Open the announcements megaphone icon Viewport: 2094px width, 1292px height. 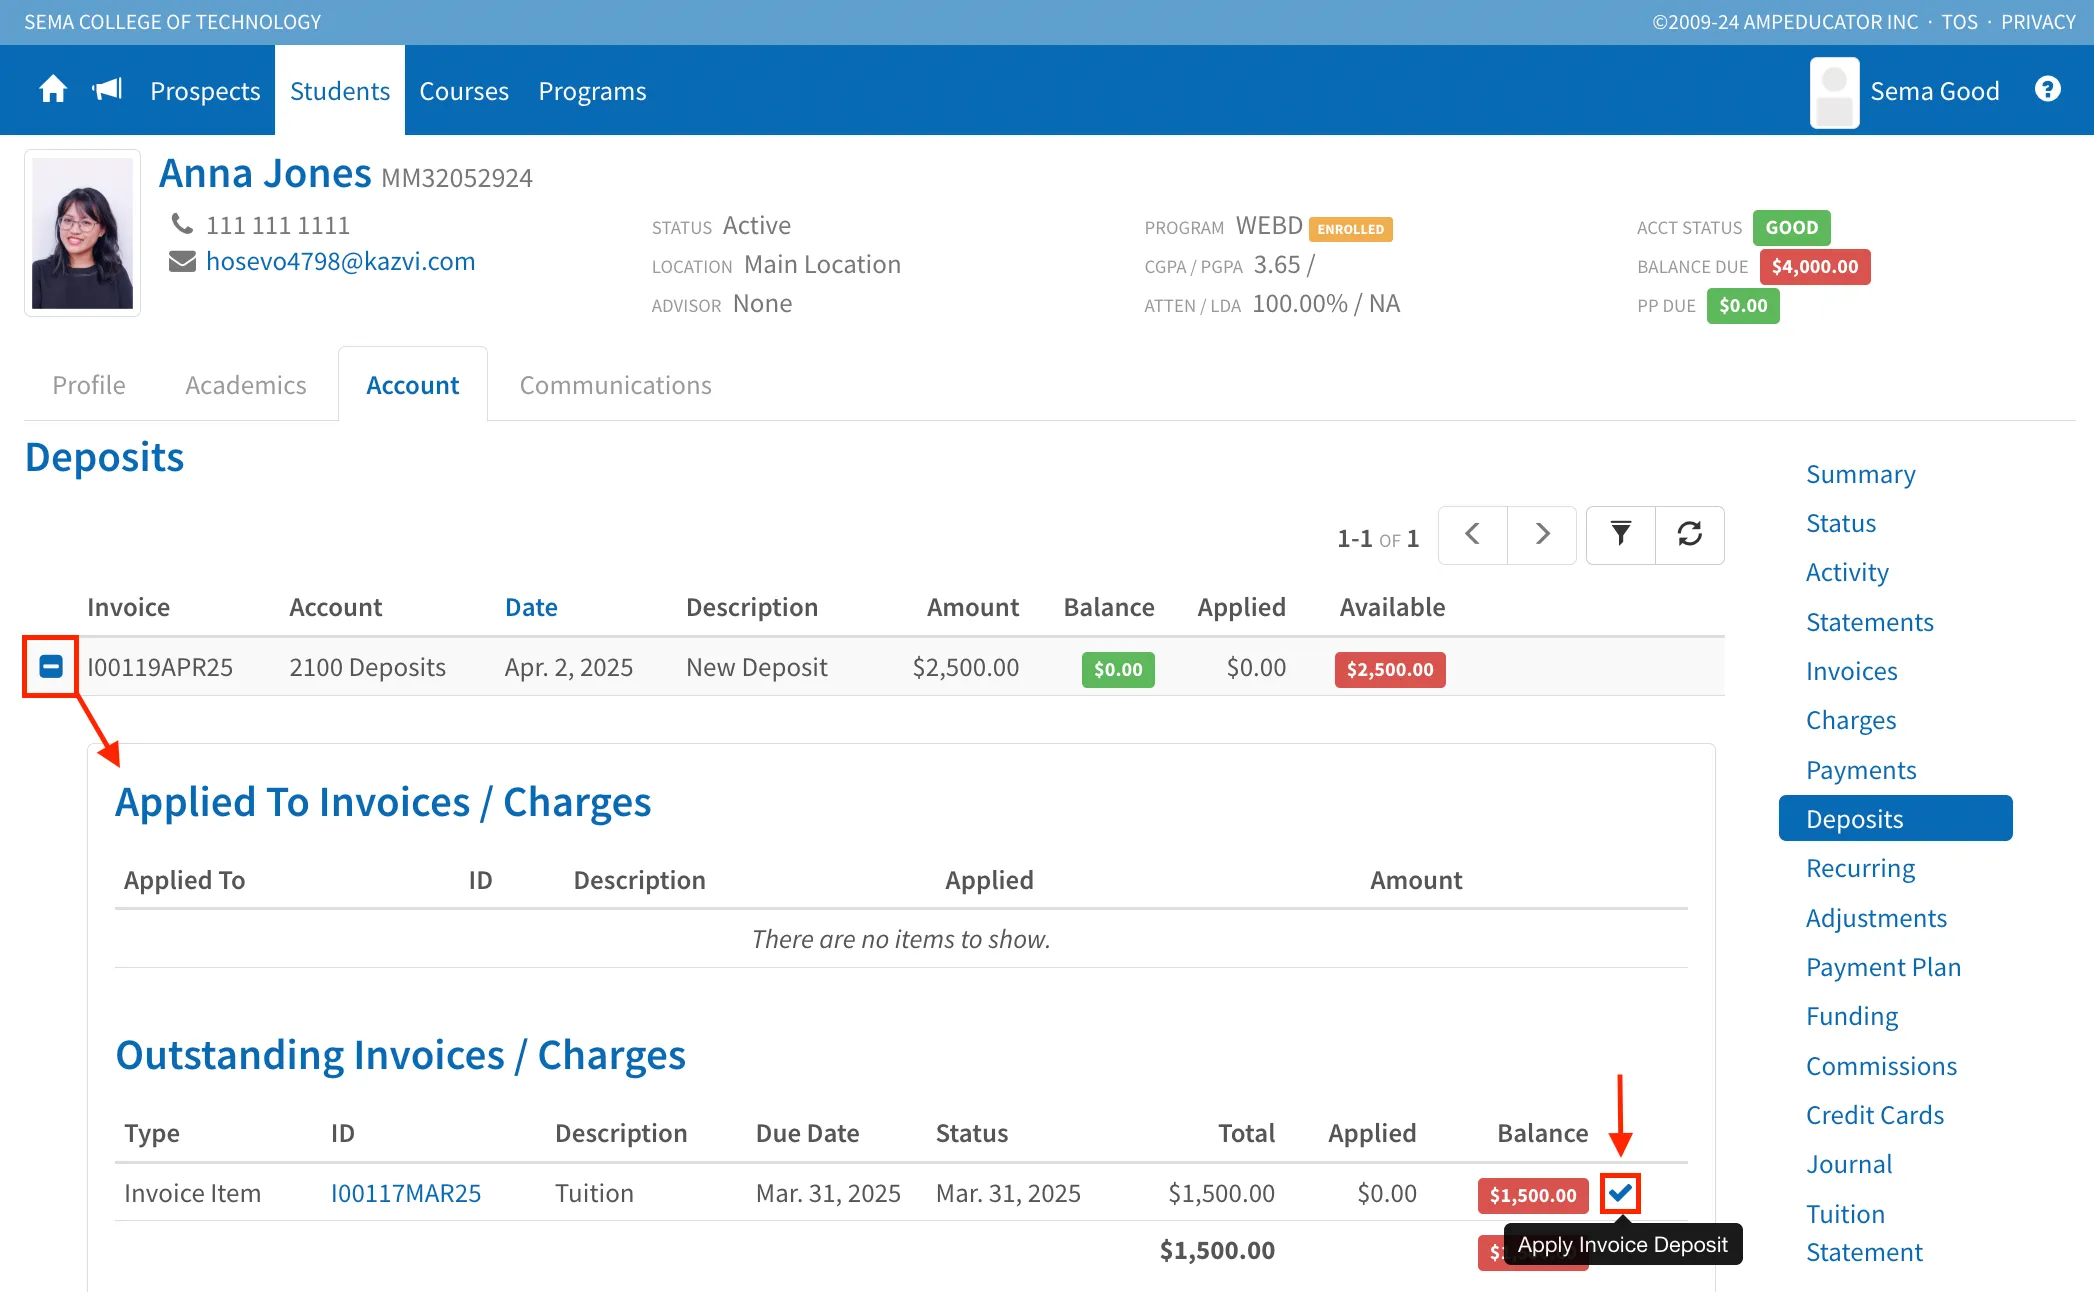click(107, 90)
